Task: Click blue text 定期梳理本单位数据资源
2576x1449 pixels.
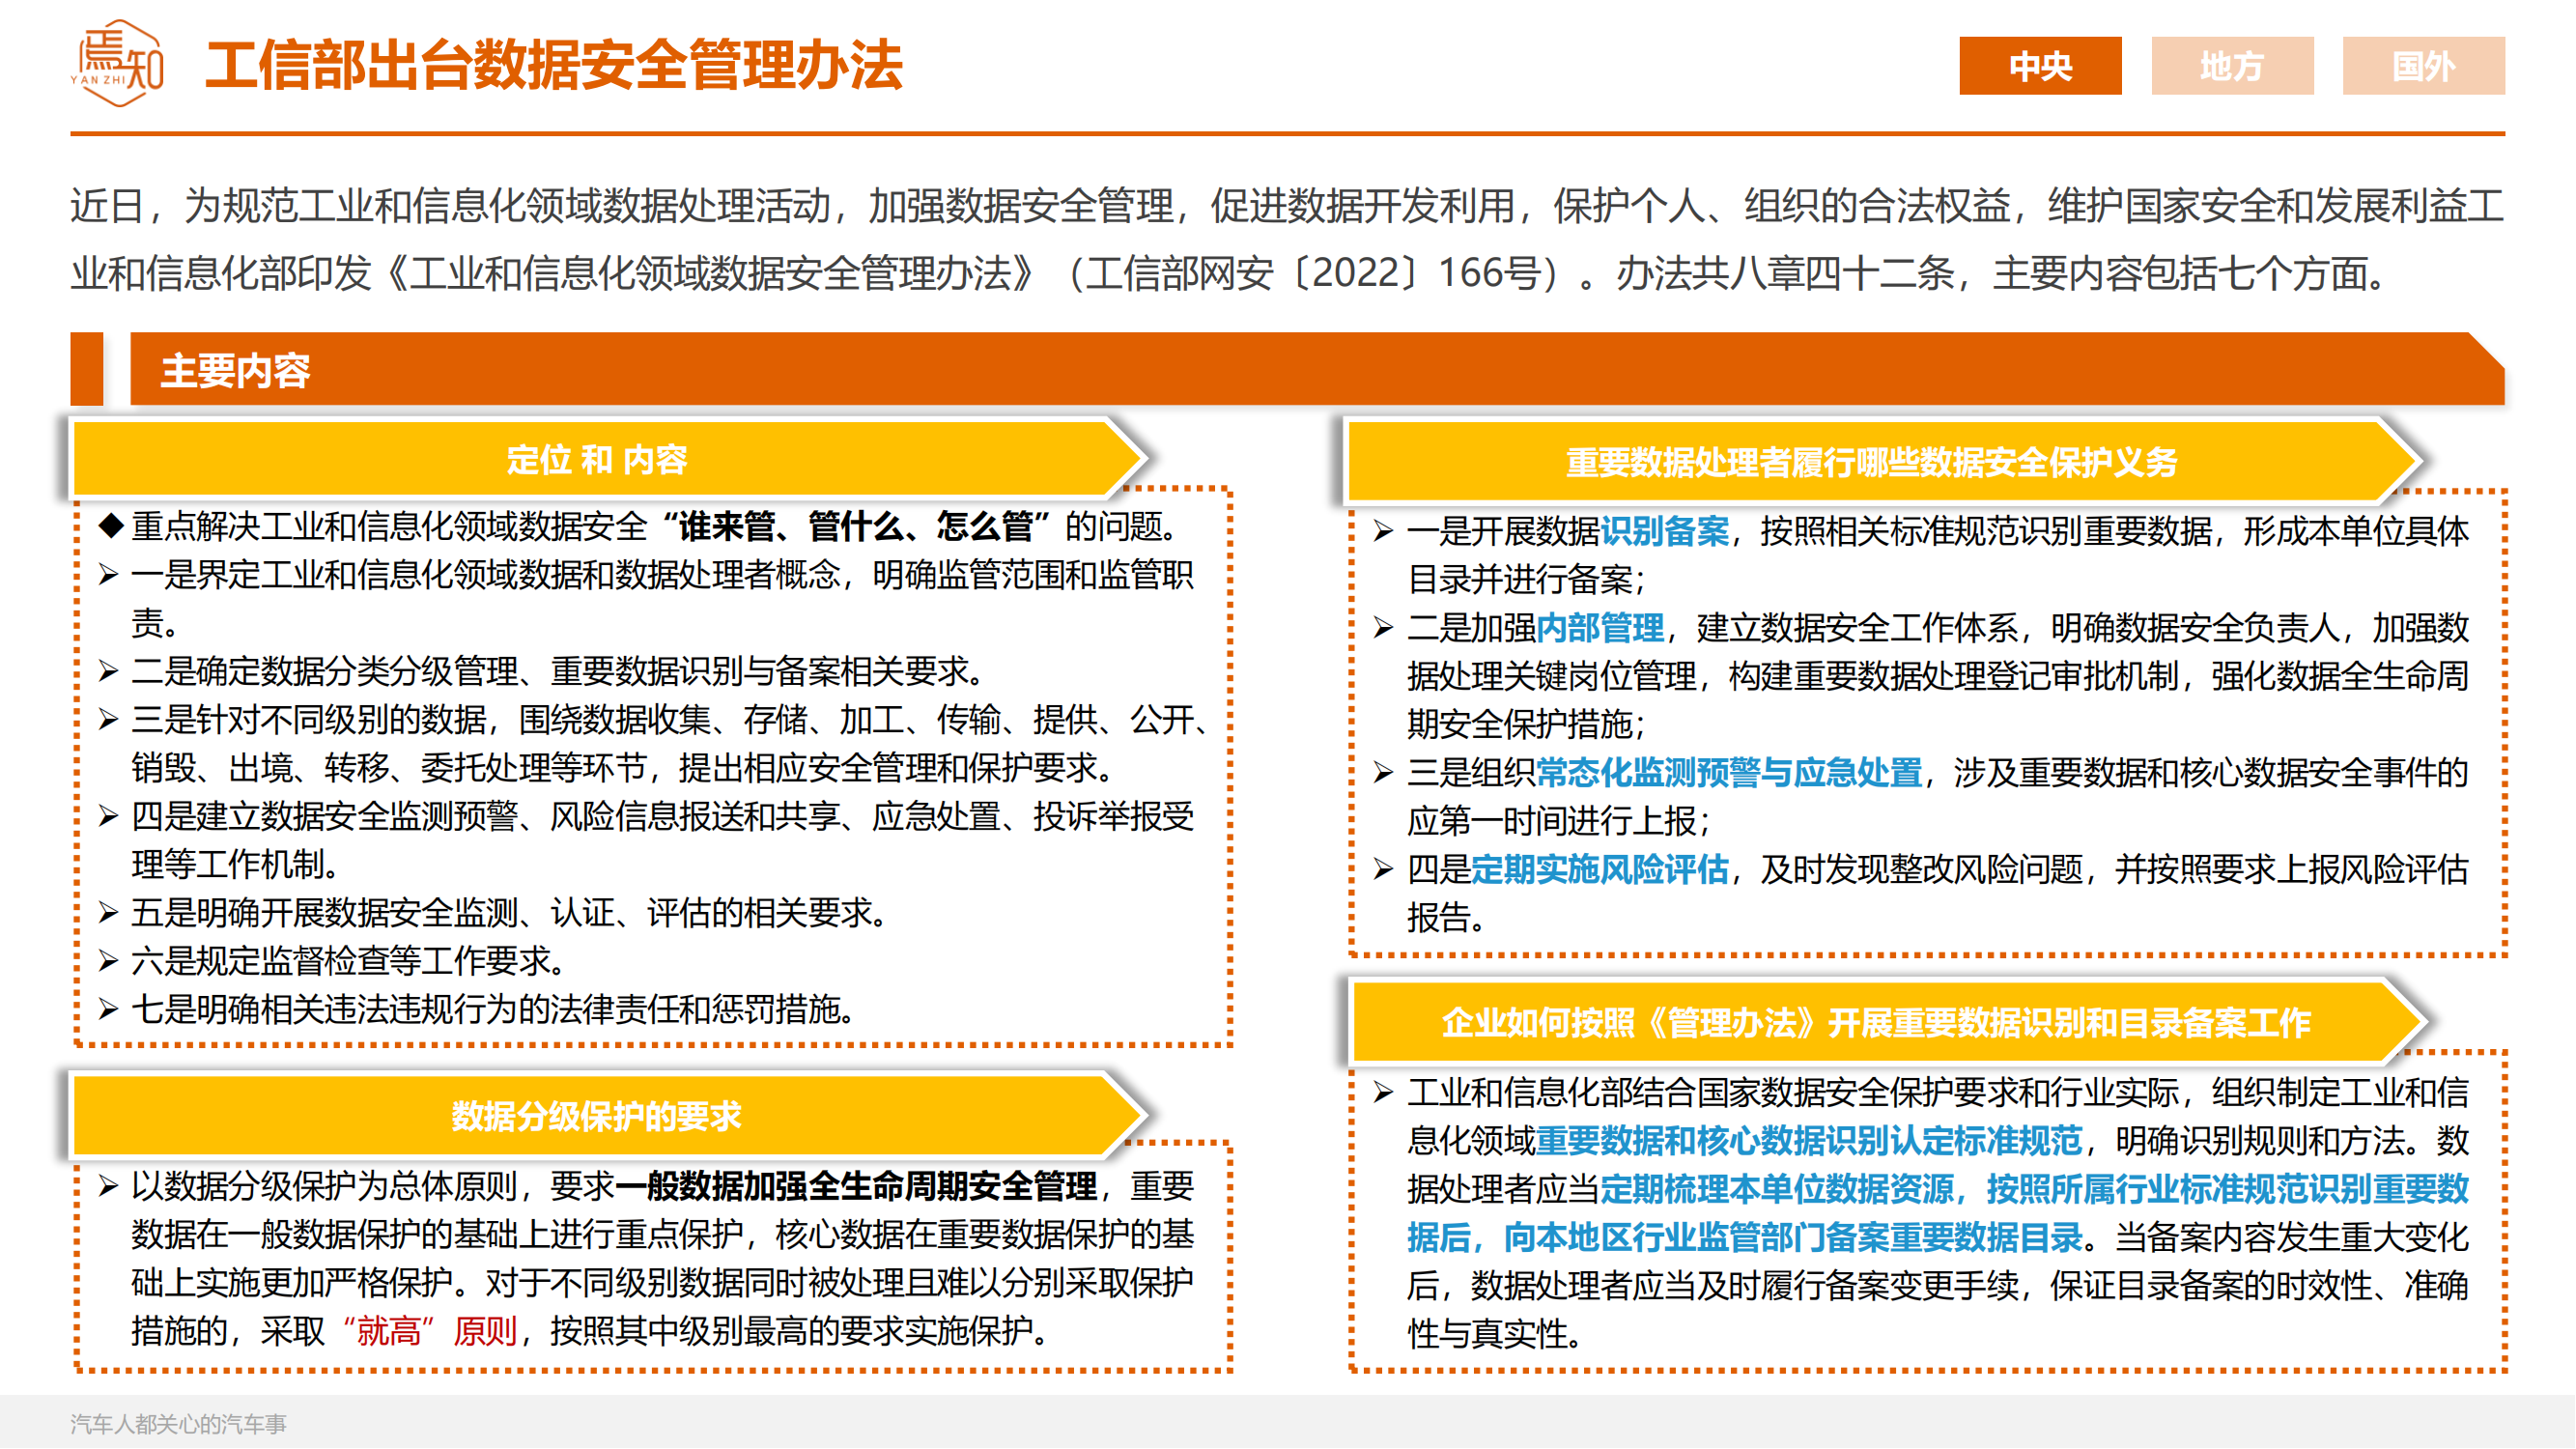Action: (x=1777, y=1189)
